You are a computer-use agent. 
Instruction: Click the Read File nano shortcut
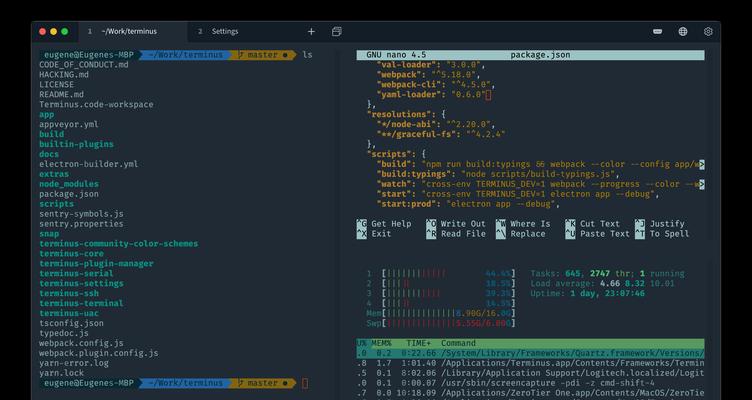click(456, 234)
